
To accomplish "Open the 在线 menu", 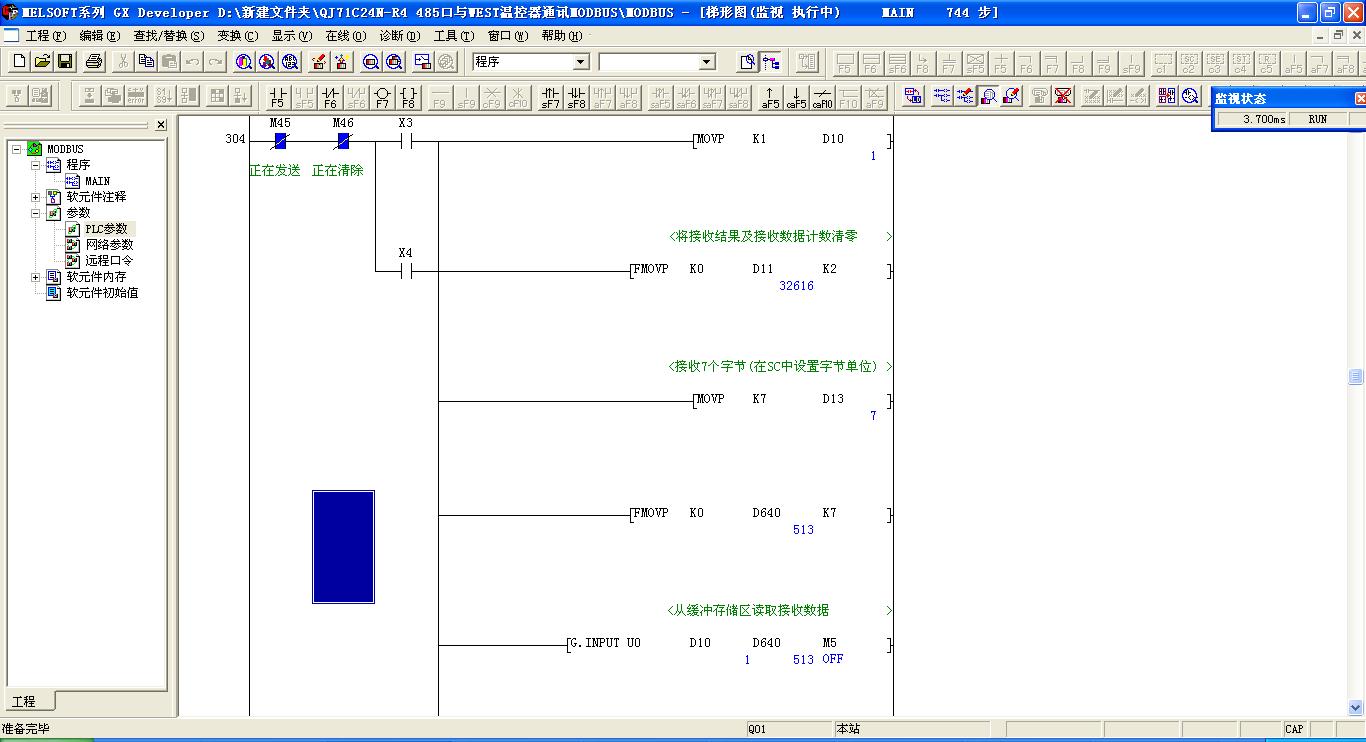I will (345, 35).
